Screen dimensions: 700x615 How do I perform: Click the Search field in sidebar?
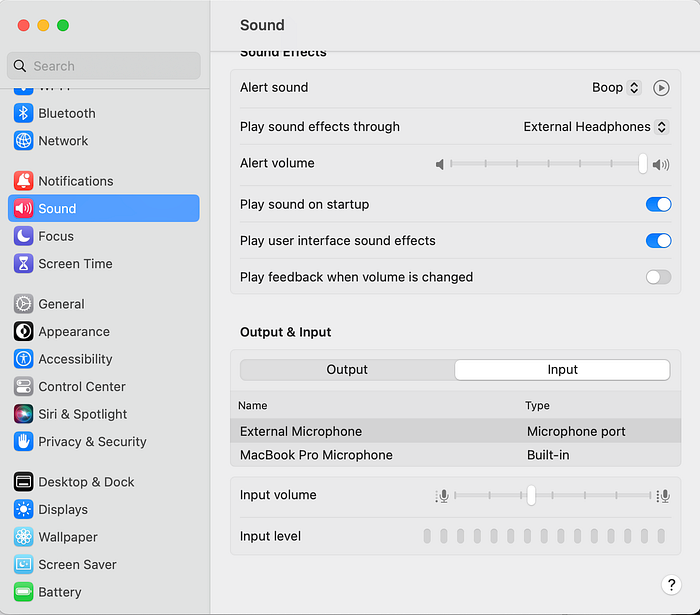(x=104, y=66)
